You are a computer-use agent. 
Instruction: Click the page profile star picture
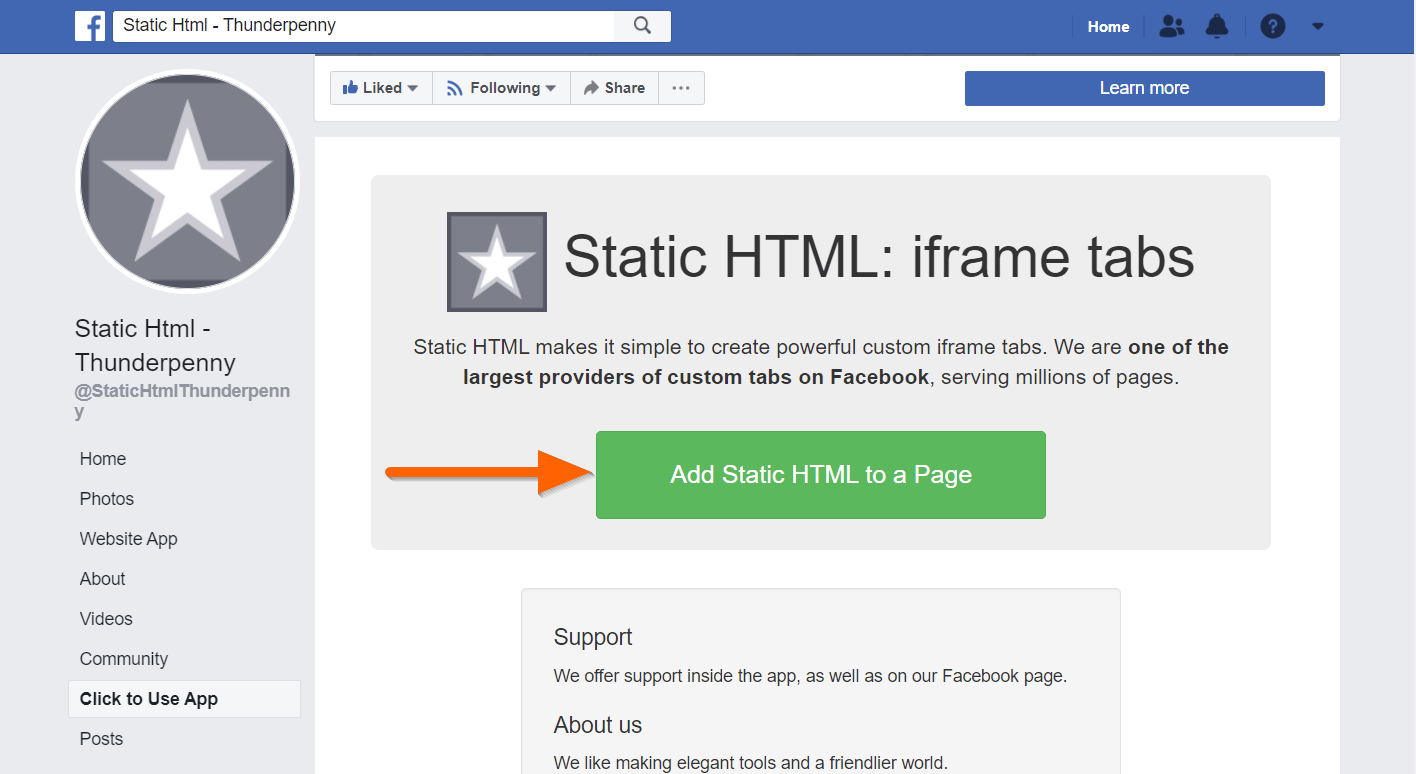[x=188, y=182]
